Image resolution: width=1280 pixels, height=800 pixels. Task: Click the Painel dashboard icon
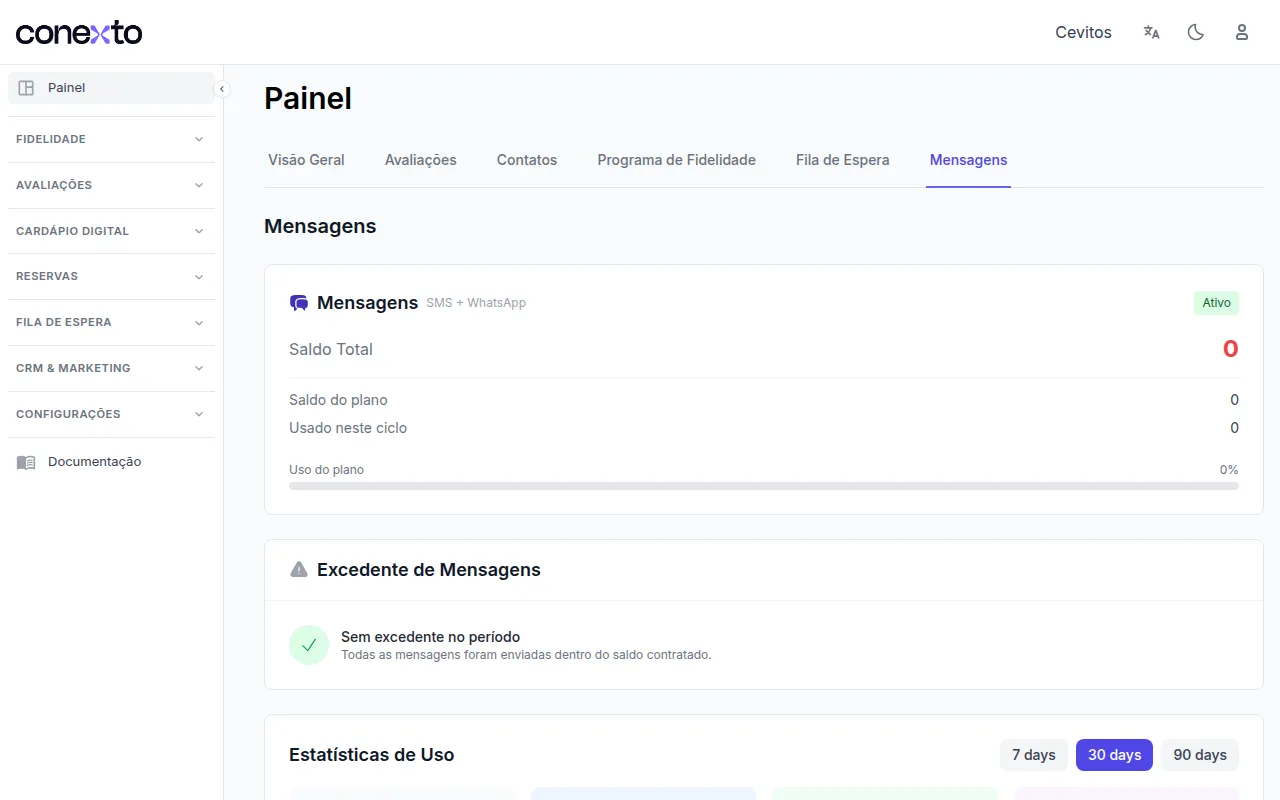tap(26, 88)
